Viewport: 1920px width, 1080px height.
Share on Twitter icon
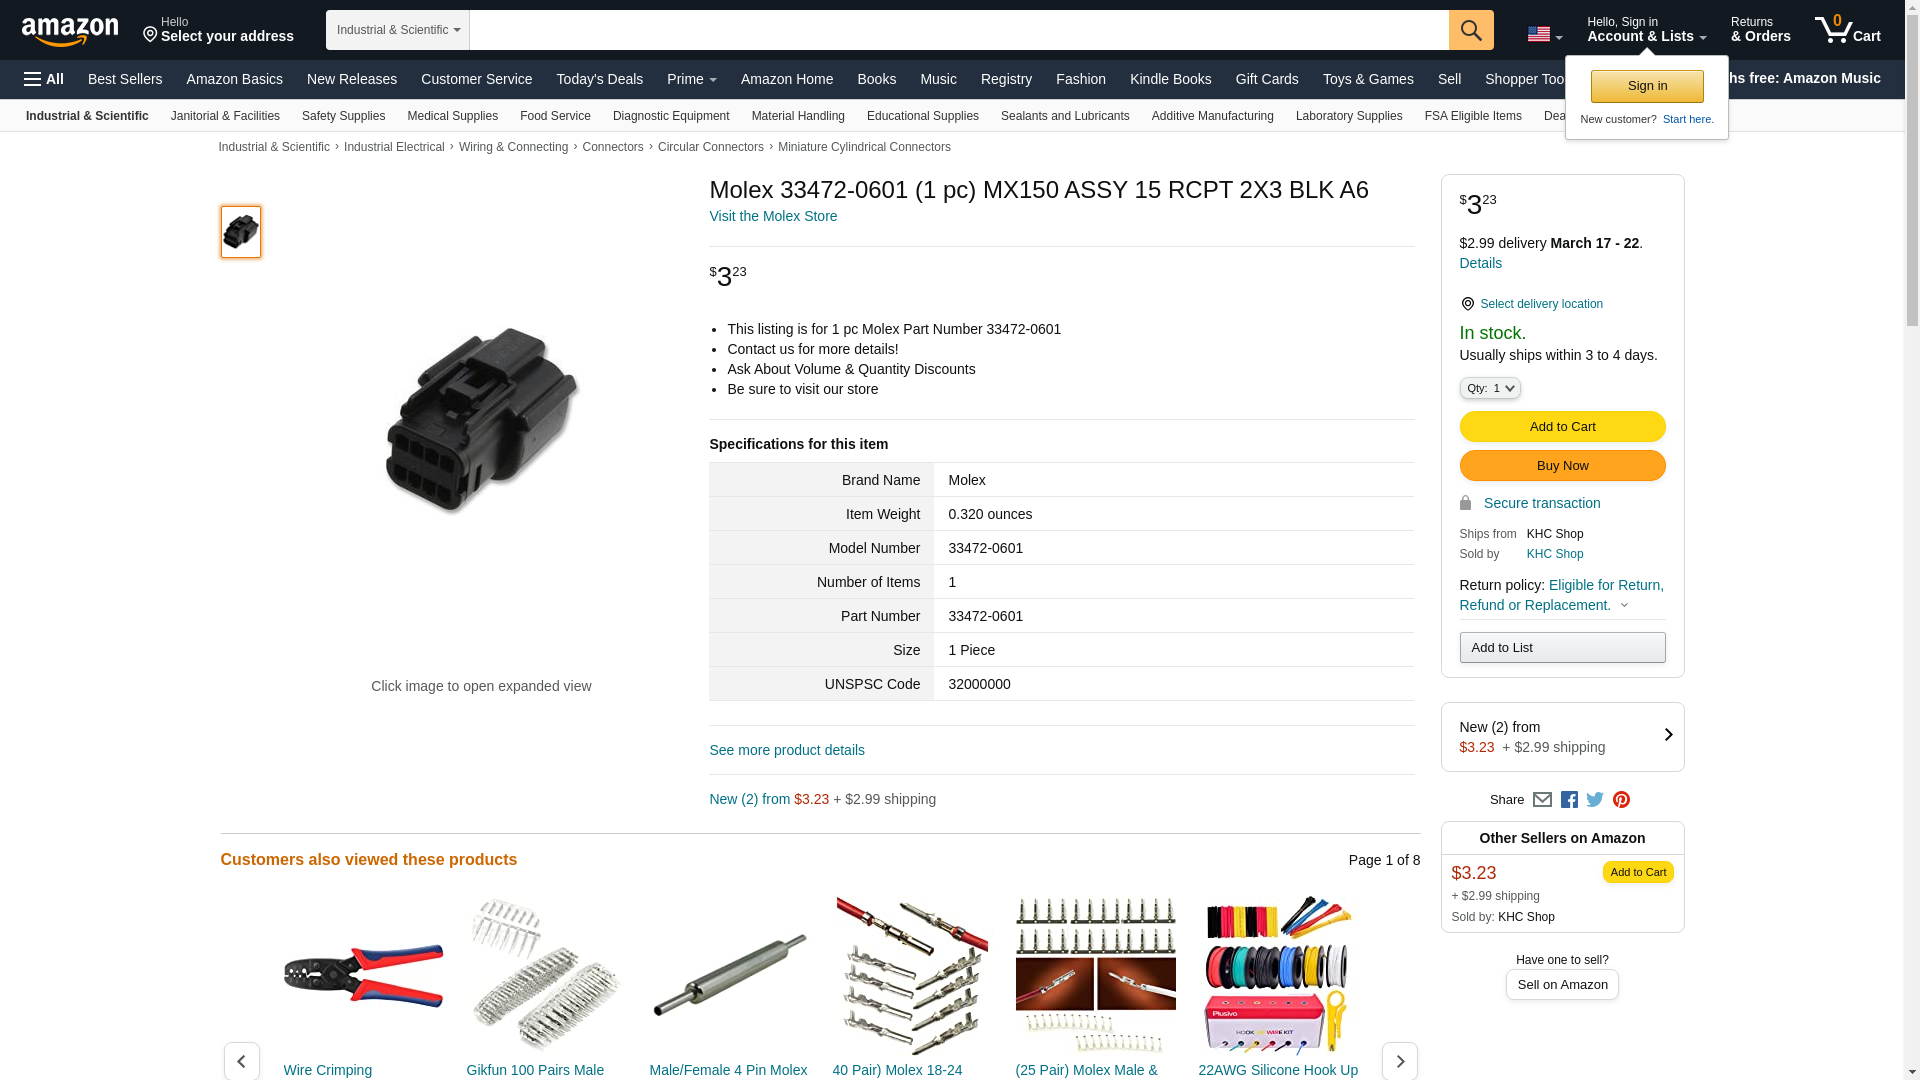coord(1595,800)
